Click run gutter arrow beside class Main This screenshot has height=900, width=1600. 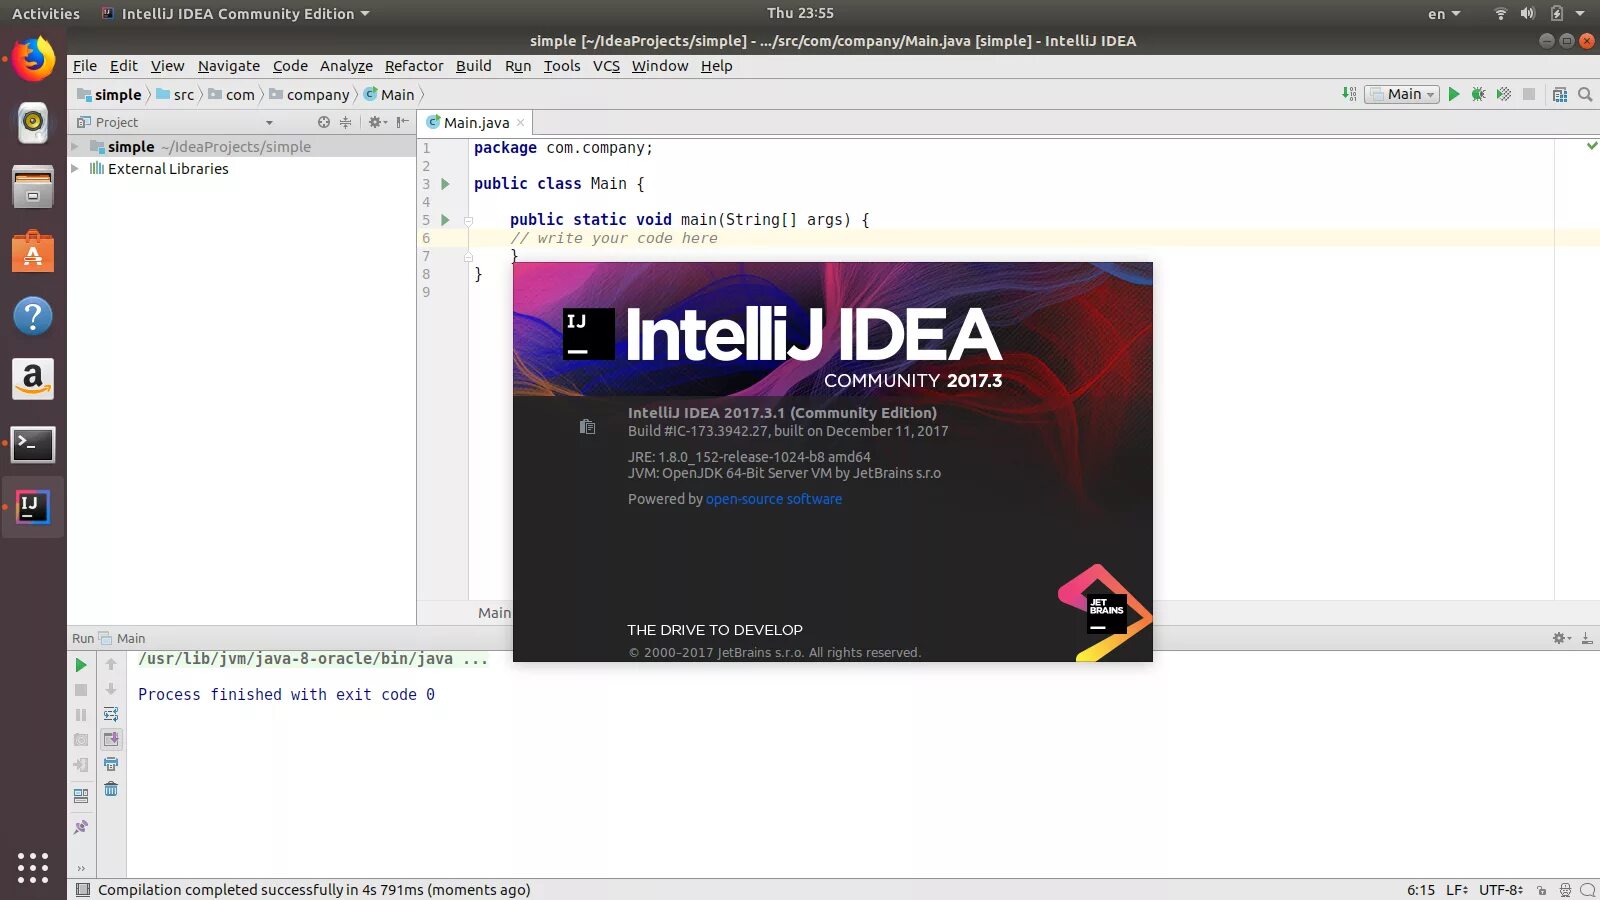click(x=446, y=184)
